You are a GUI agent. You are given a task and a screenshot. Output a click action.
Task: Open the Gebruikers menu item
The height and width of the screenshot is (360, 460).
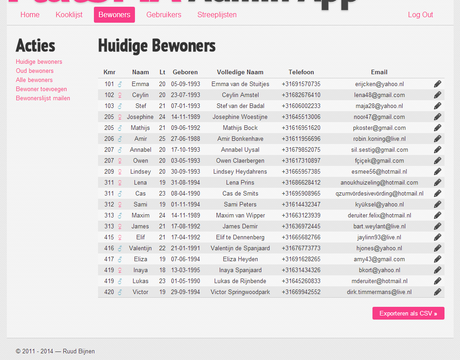click(x=164, y=15)
